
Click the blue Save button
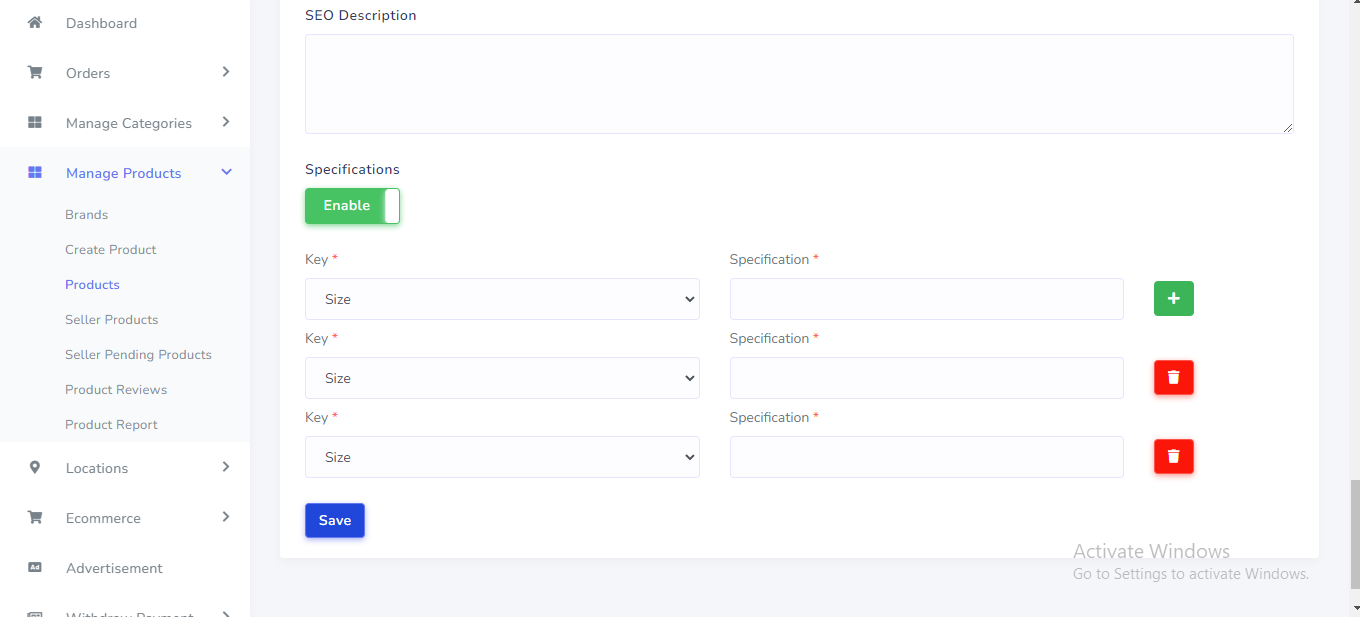335,520
